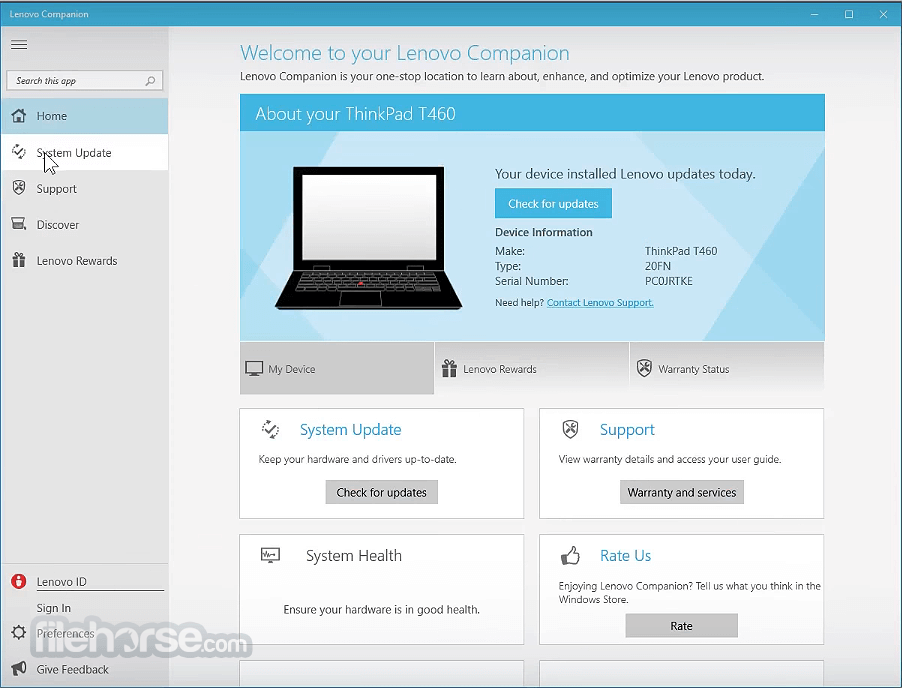The height and width of the screenshot is (688, 902).
Task: Click the ThinkPad laptop image
Action: [369, 238]
